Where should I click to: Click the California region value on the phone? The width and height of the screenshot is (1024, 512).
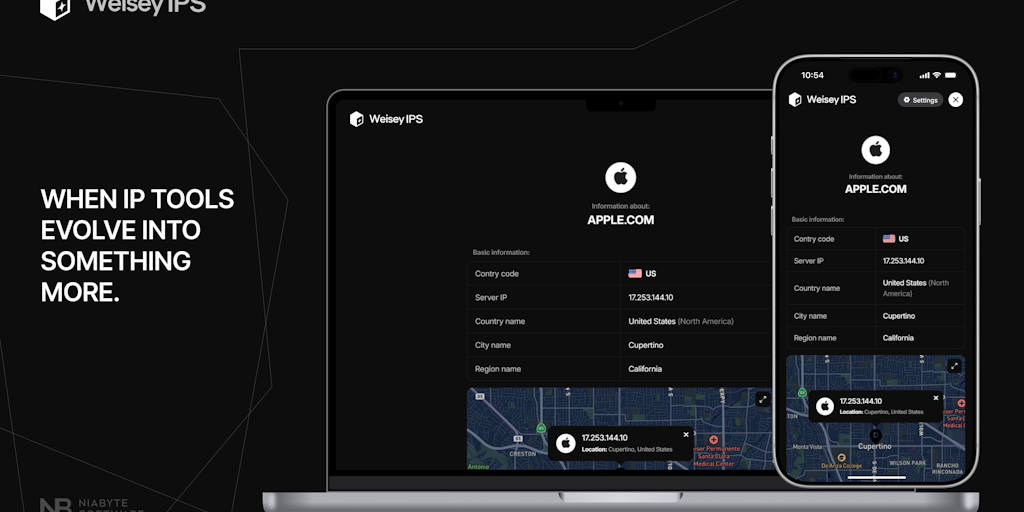[x=898, y=338]
